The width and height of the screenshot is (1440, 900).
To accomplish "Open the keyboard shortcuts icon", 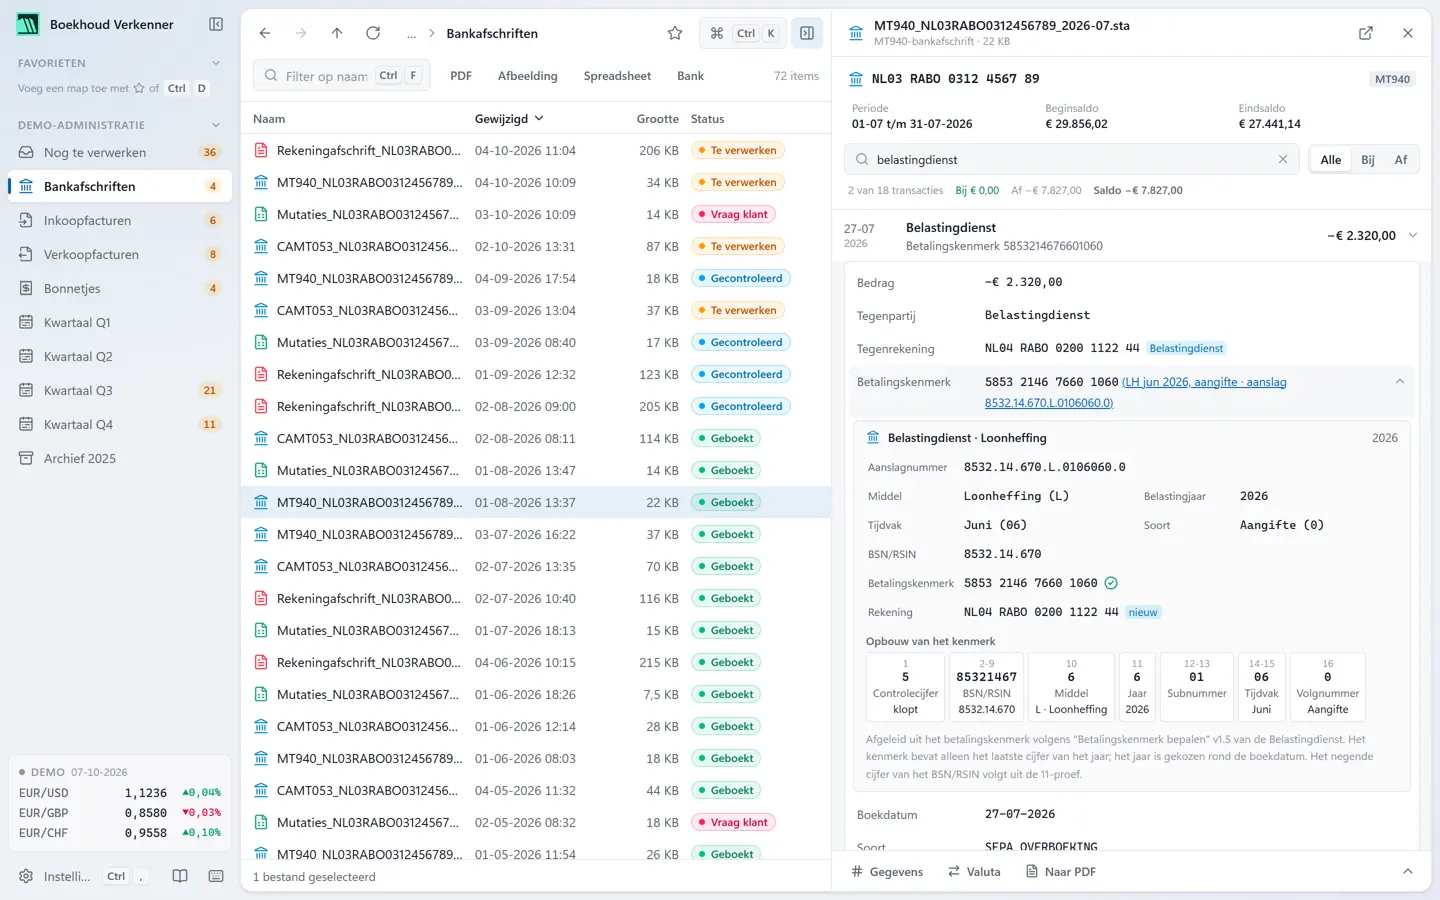I will 216,876.
